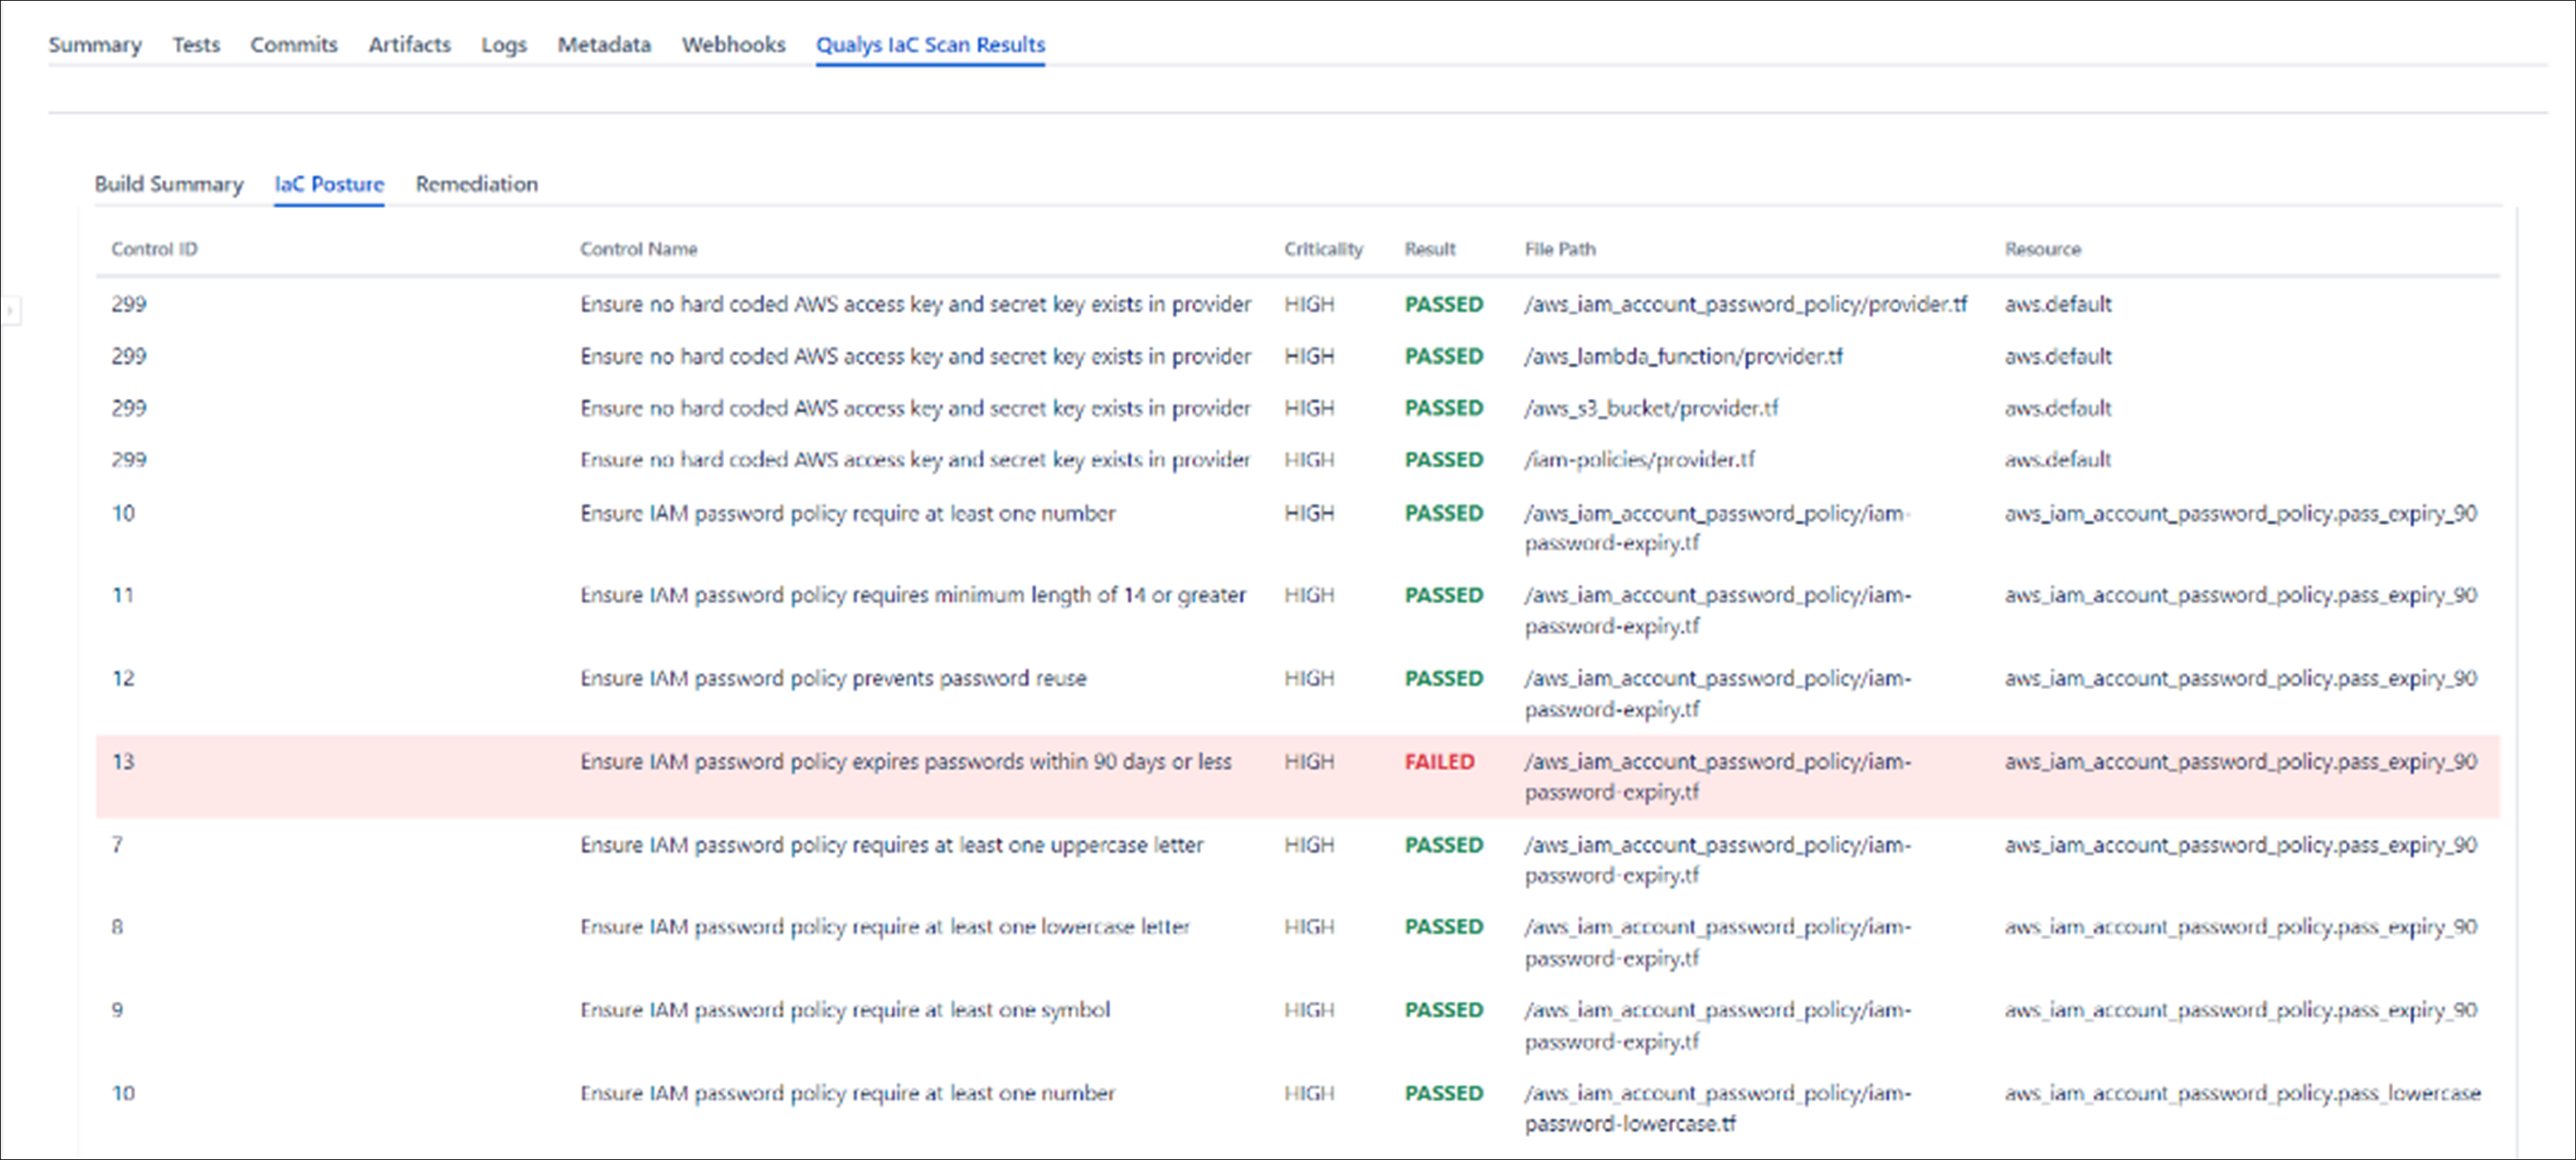Image resolution: width=2576 pixels, height=1160 pixels.
Task: Click Control ID 11 cell
Action: coord(122,596)
